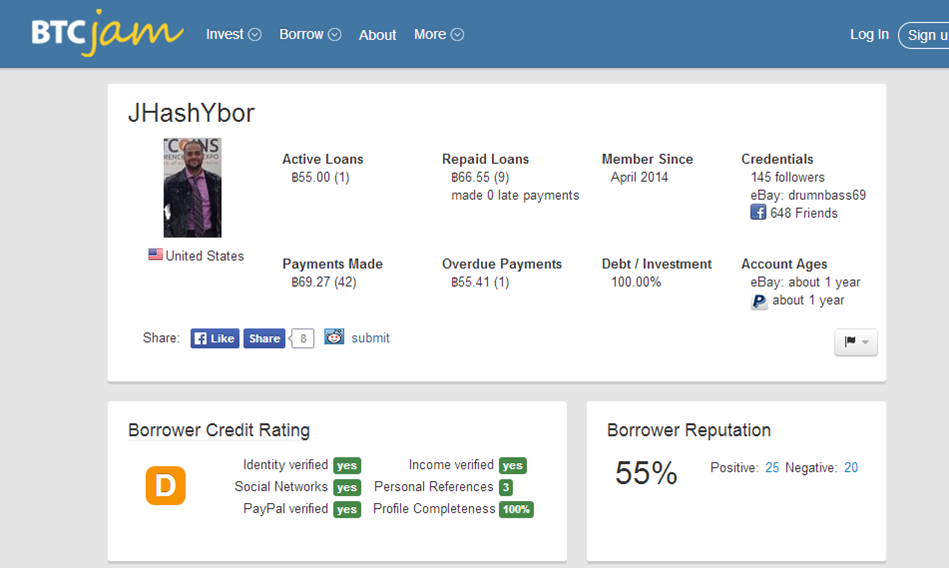The height and width of the screenshot is (568, 949).
Task: Click the PayPal icon under Account Ages
Action: (x=759, y=301)
